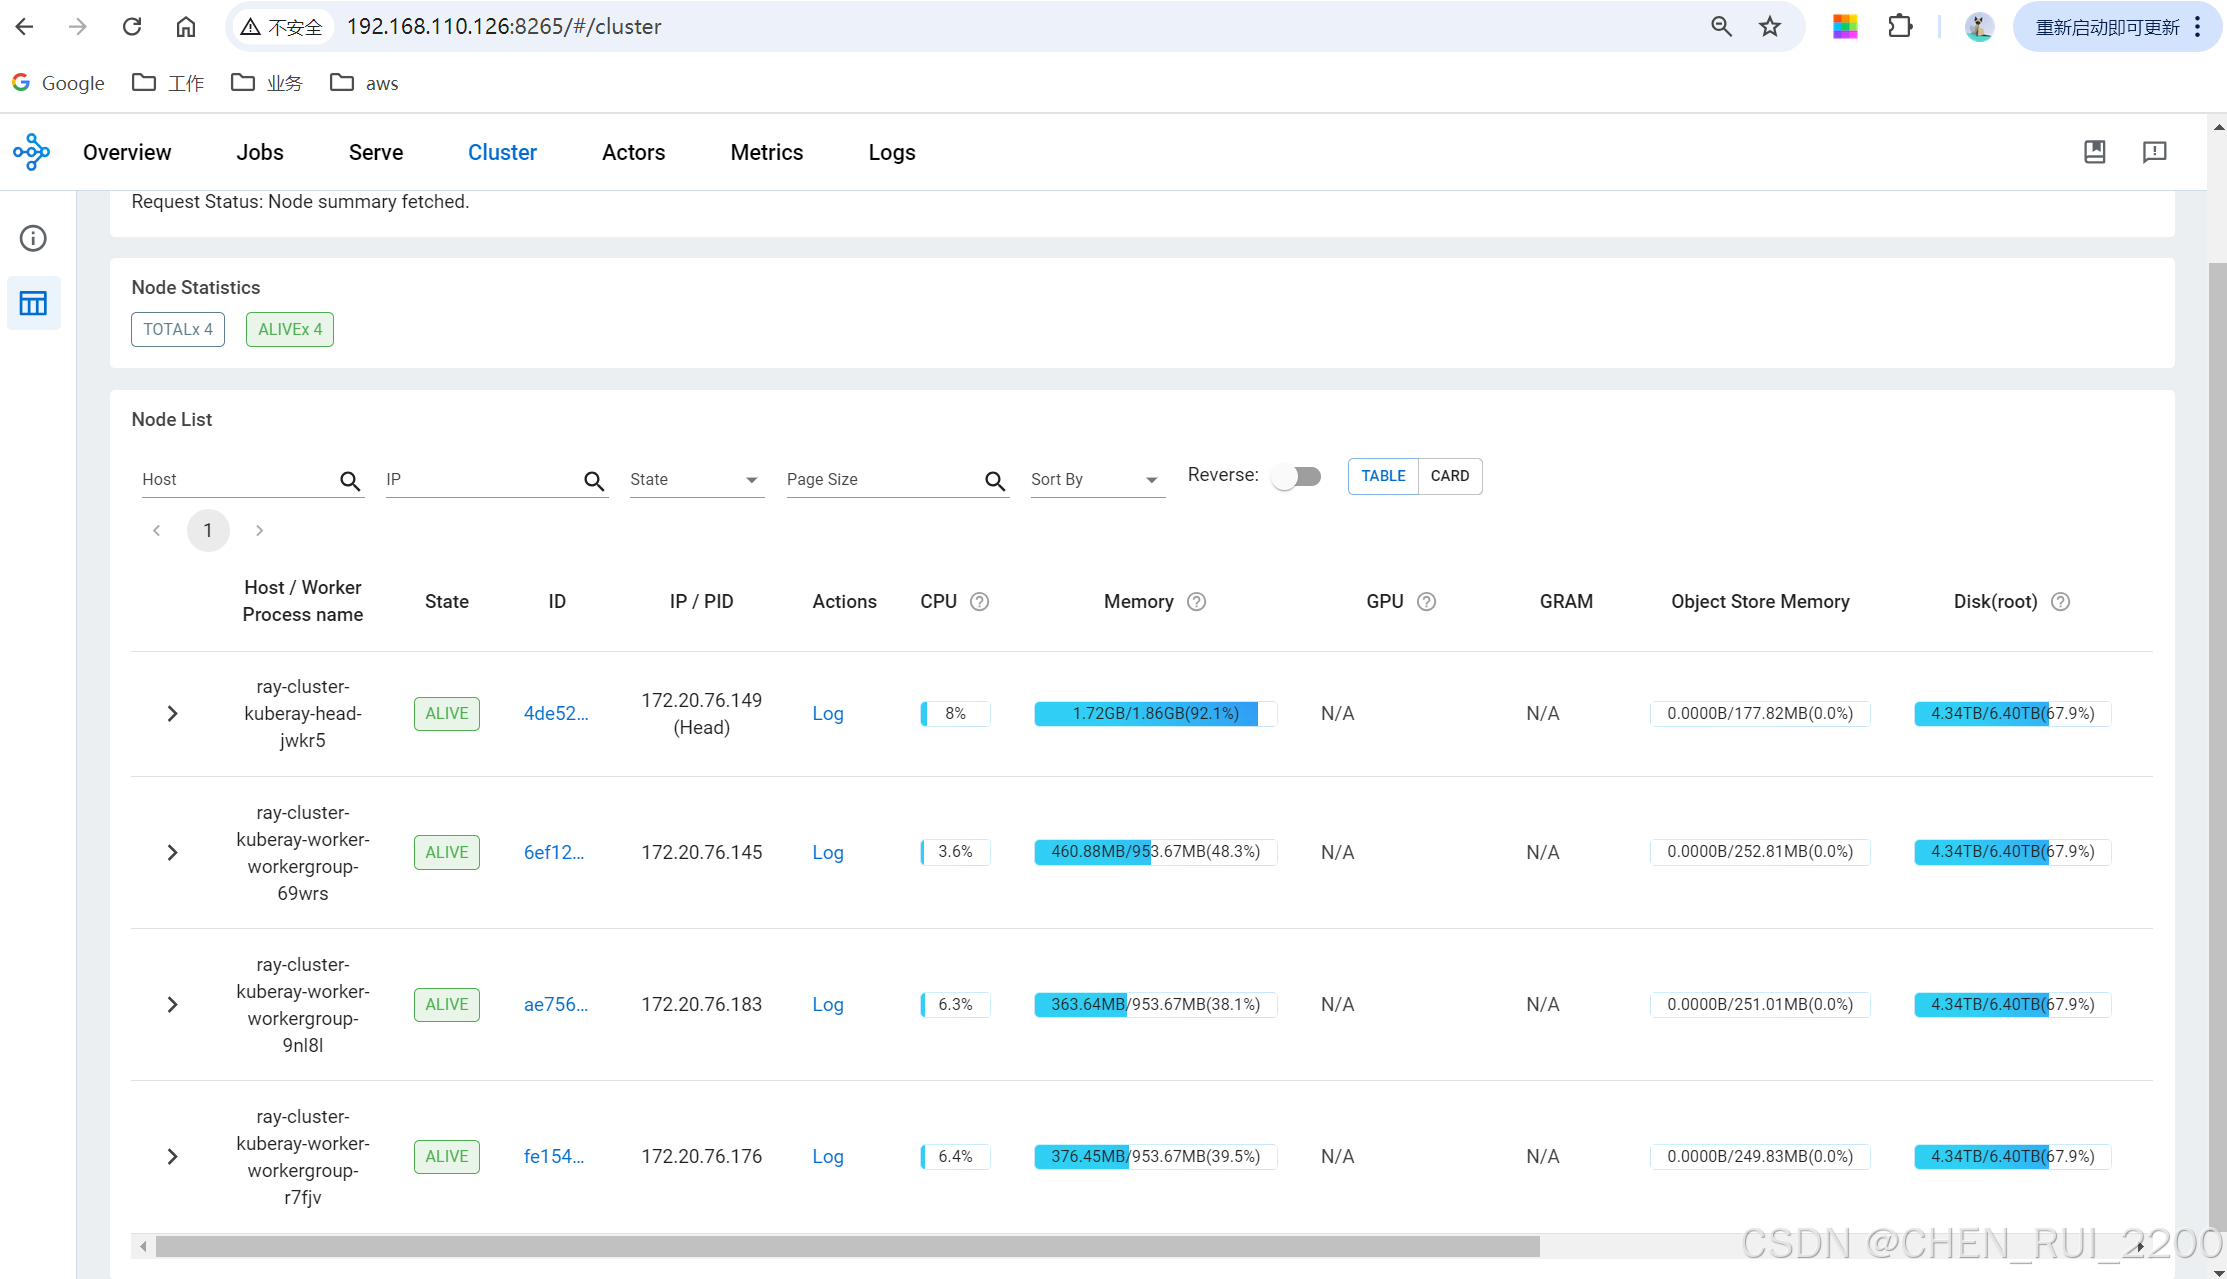Click the horizontal scrollbar under the table
The height and width of the screenshot is (1279, 2227).
click(846, 1246)
